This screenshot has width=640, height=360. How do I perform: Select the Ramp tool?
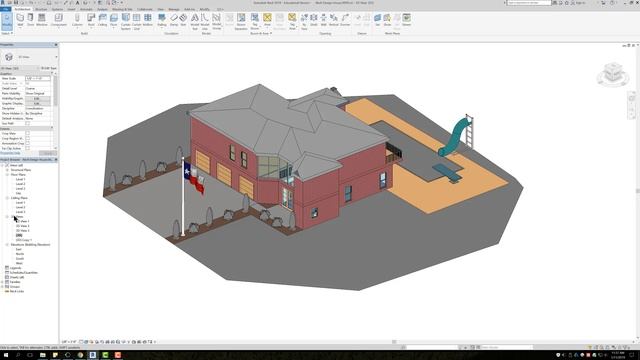click(x=174, y=20)
